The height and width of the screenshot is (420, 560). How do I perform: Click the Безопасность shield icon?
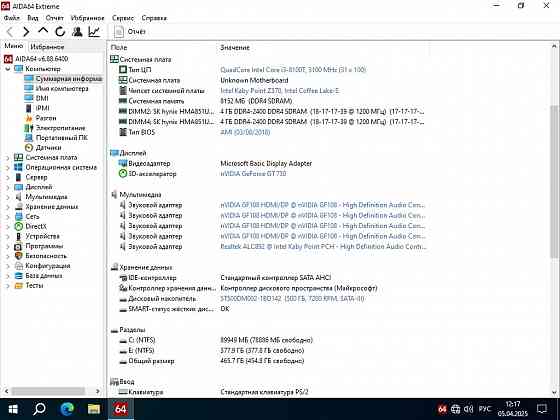point(19,256)
